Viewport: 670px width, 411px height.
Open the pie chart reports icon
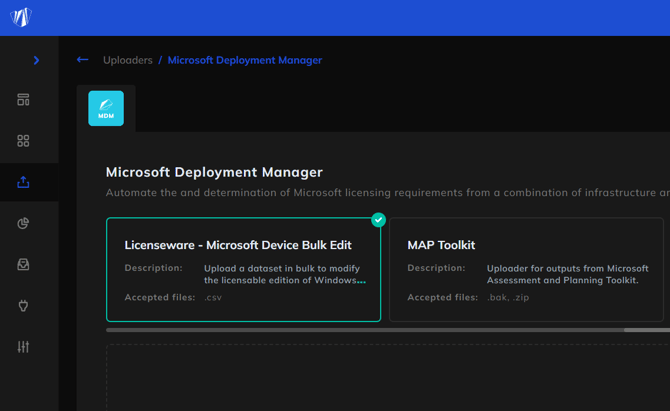pos(23,223)
